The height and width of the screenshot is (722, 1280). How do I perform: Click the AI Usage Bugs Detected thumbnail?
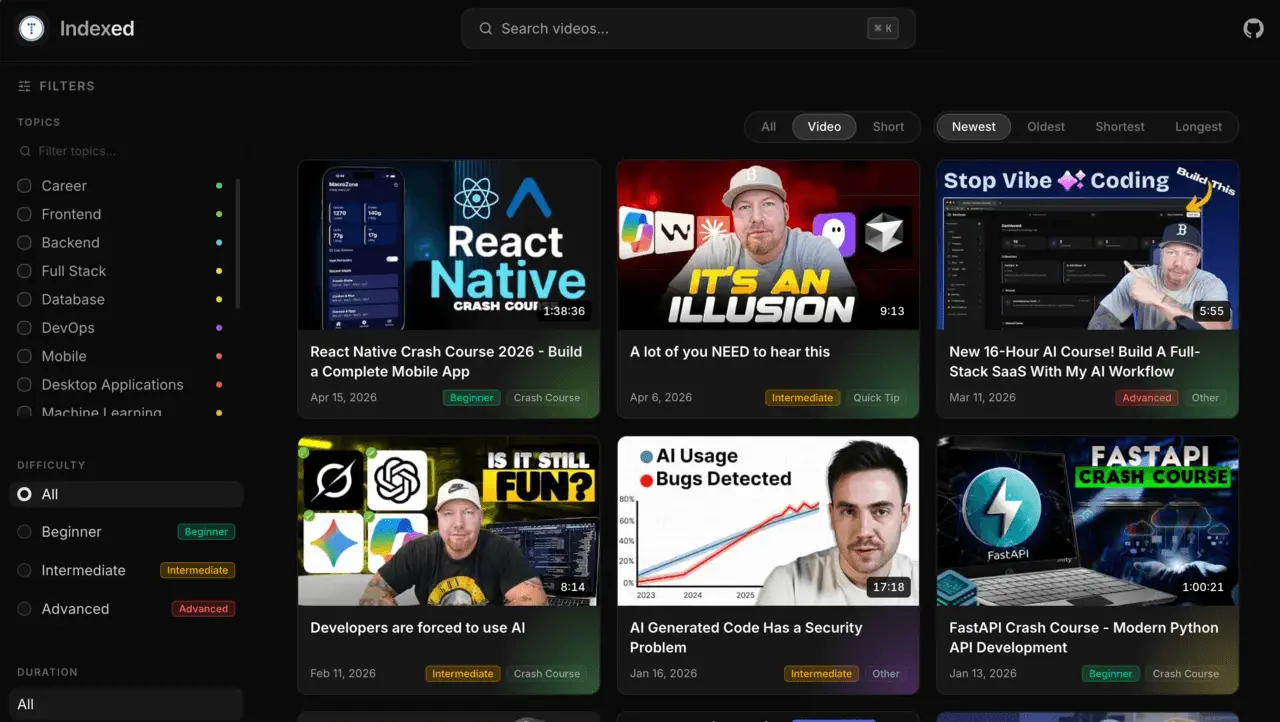pyautogui.click(x=768, y=520)
